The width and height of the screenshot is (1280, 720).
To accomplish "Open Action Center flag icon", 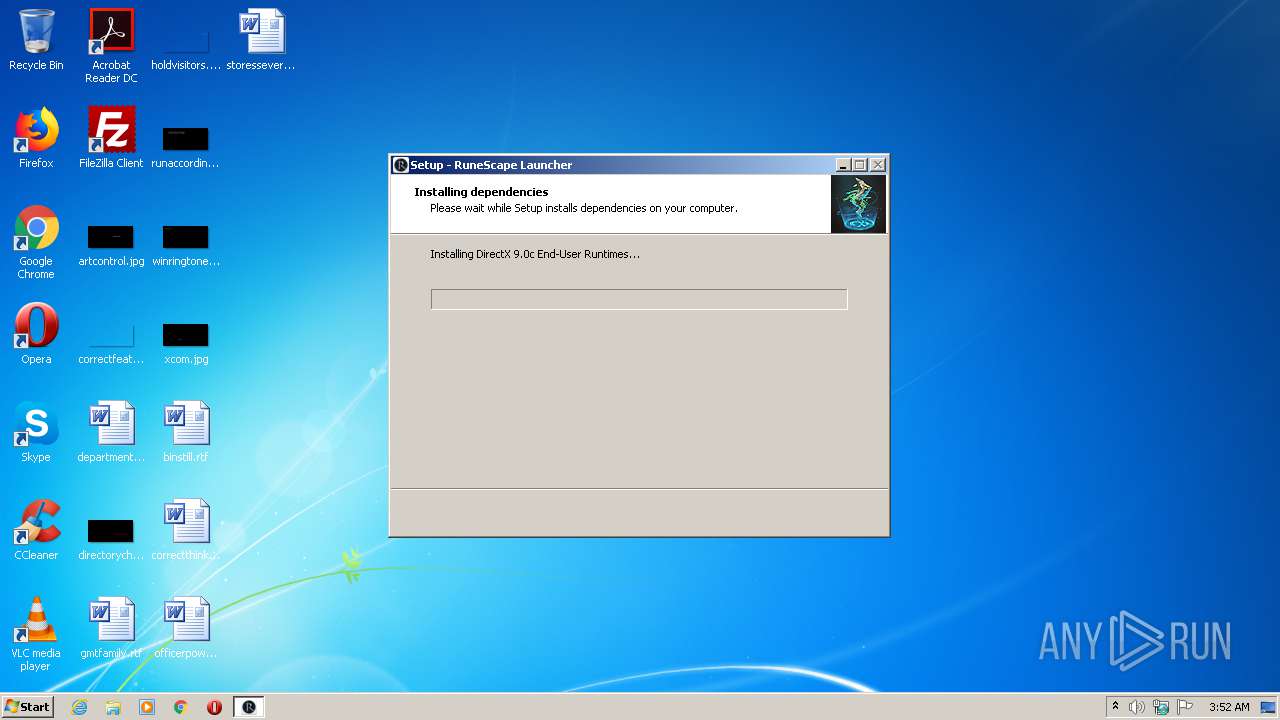I will pos(1185,707).
